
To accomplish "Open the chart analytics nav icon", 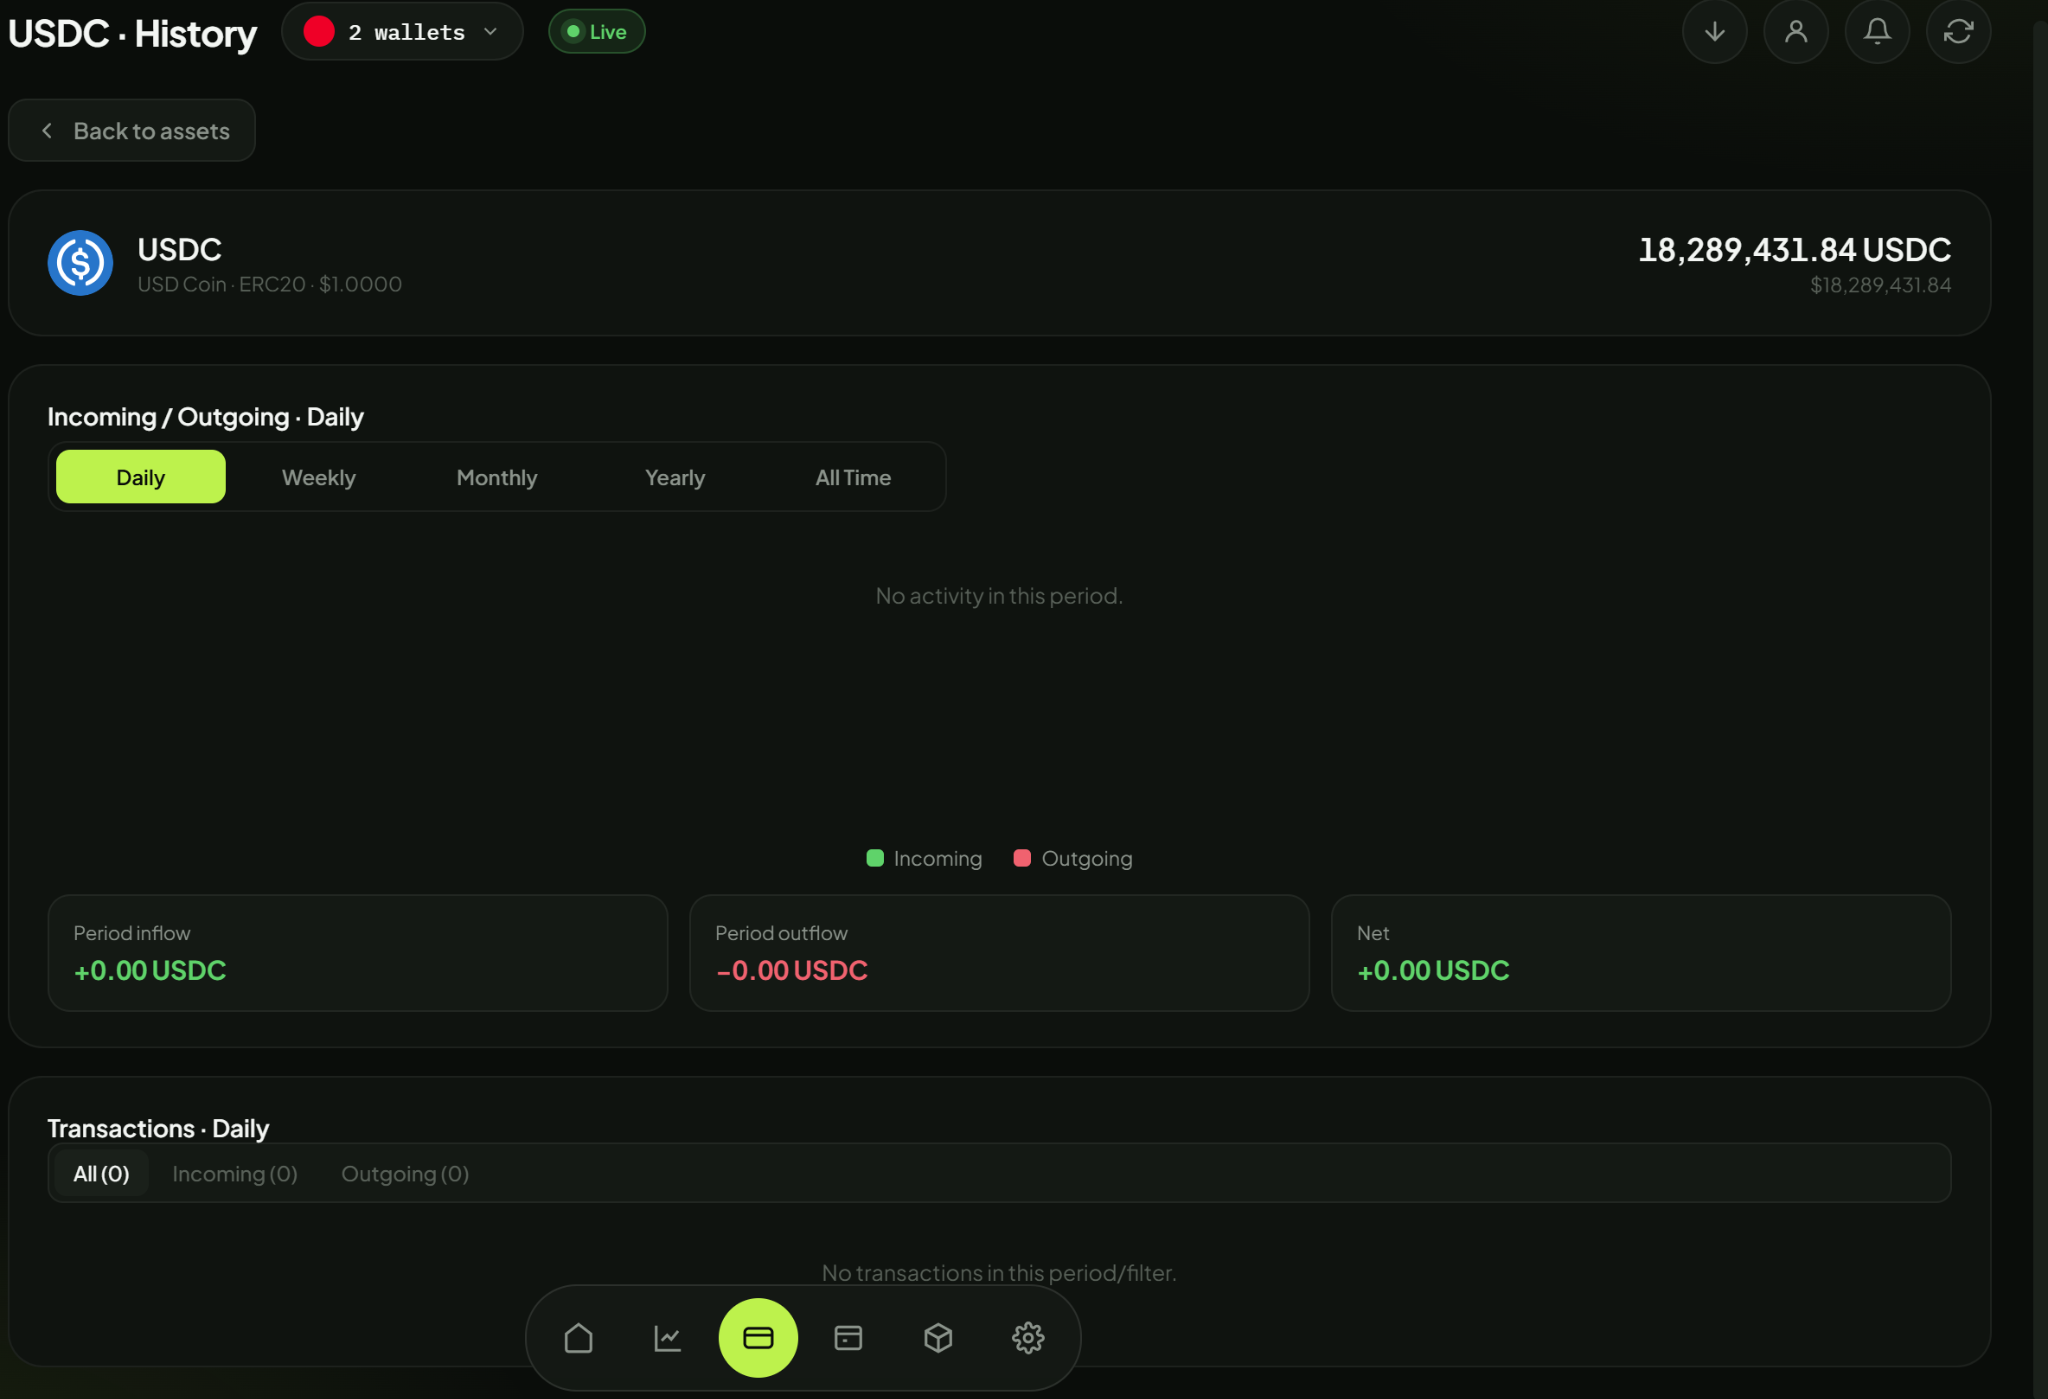I will point(668,1338).
